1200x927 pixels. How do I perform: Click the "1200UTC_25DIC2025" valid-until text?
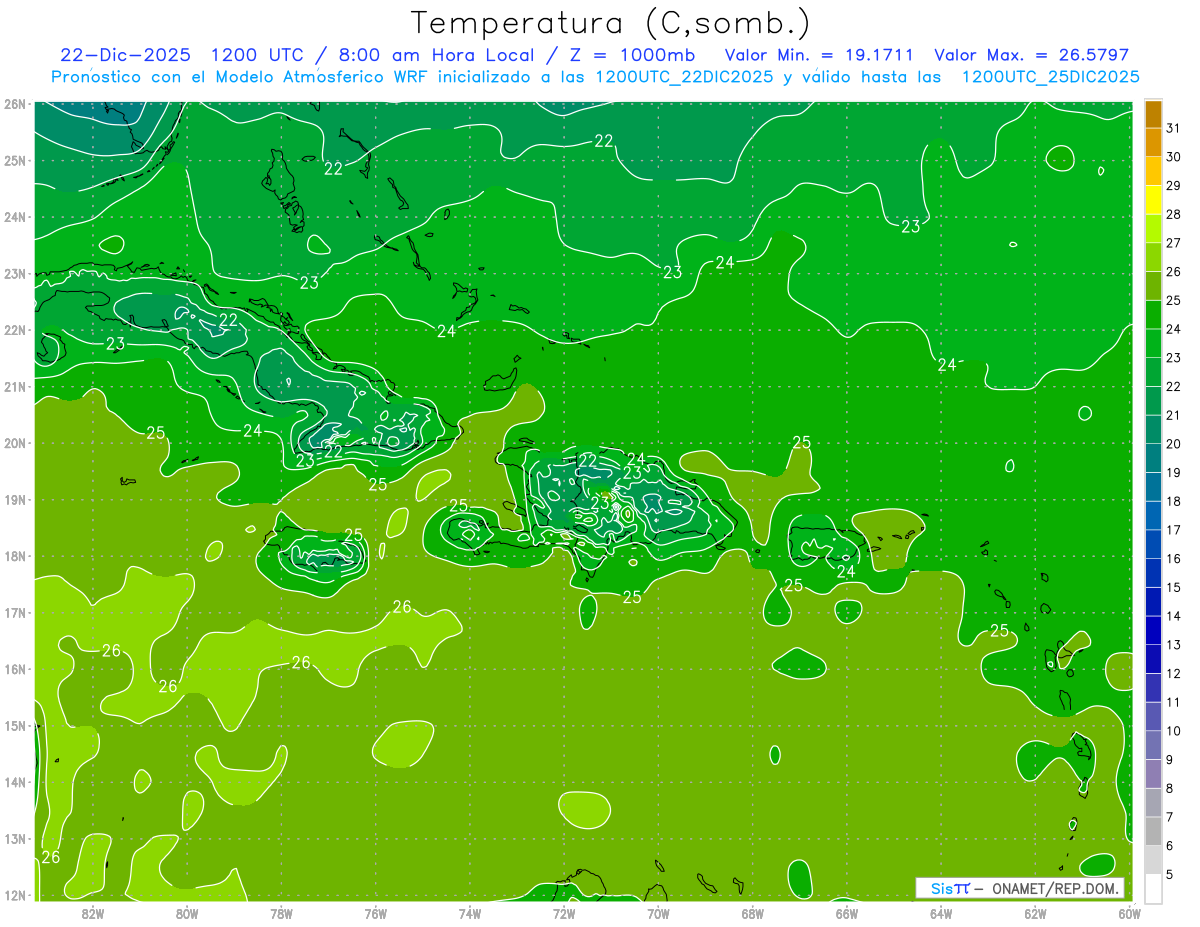coord(1050,77)
